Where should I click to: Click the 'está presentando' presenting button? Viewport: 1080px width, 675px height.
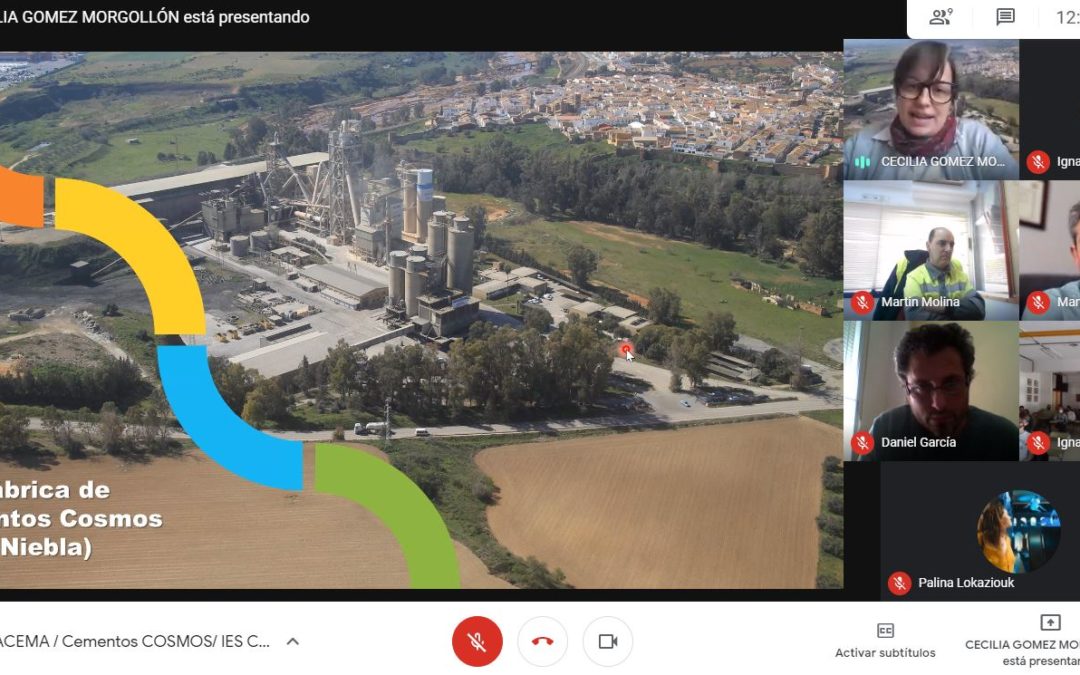[x=1022, y=641]
